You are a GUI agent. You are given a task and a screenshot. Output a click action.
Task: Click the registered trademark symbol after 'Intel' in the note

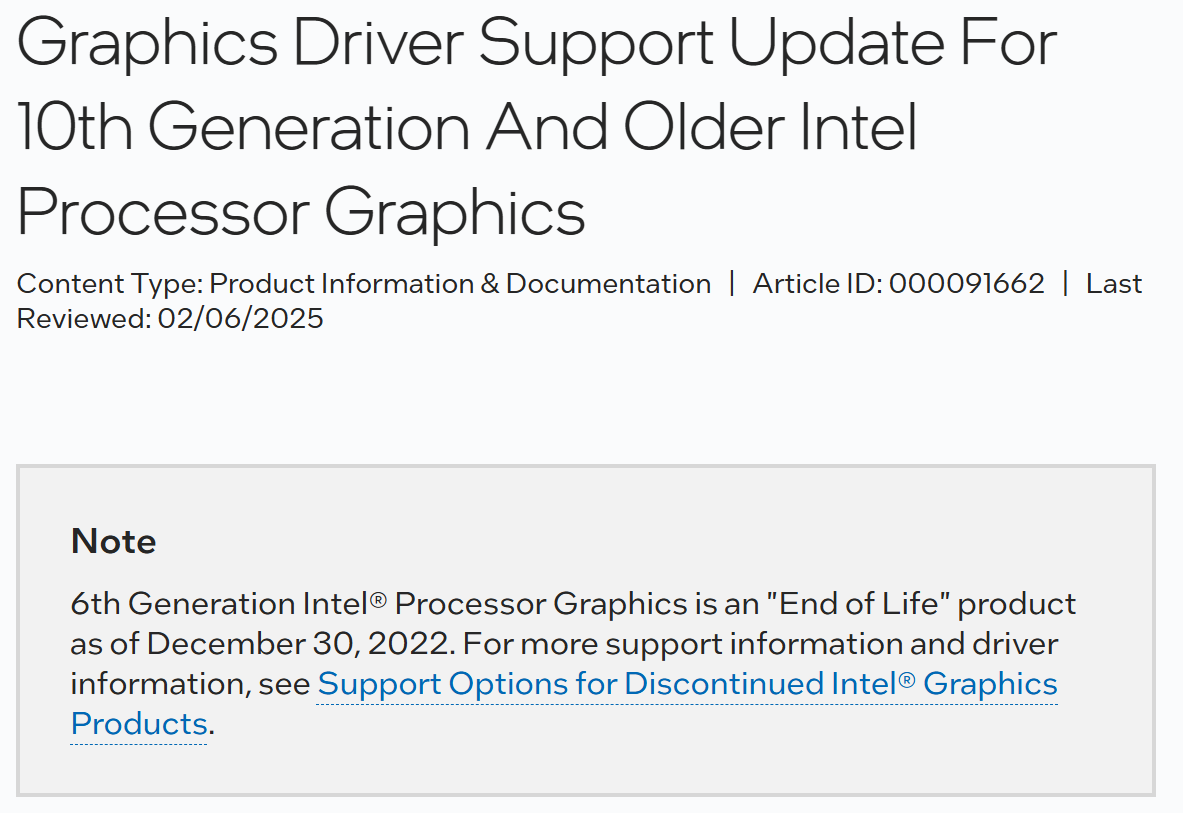378,600
